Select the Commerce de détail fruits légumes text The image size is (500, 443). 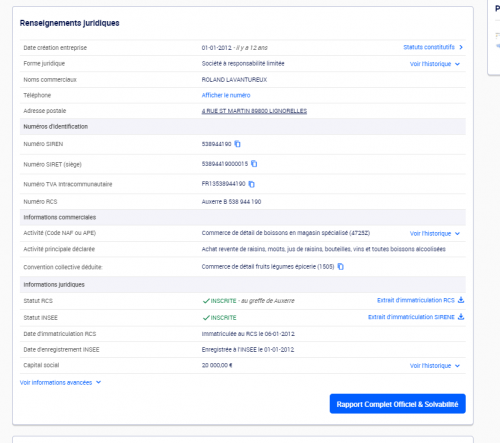[x=268, y=267]
